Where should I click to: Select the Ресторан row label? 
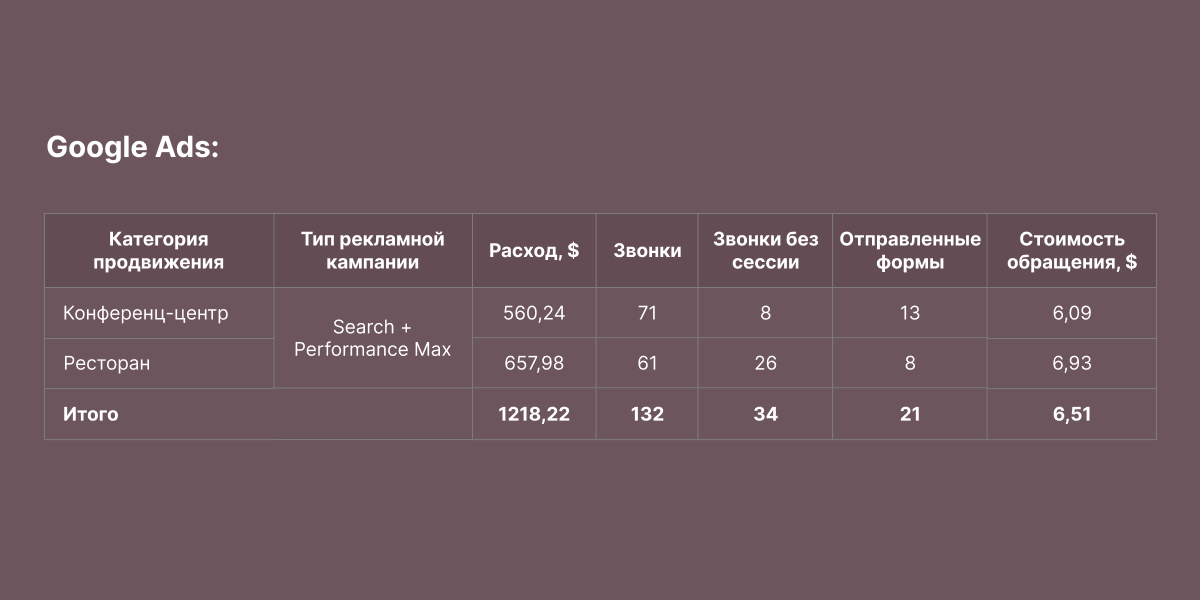tap(107, 363)
